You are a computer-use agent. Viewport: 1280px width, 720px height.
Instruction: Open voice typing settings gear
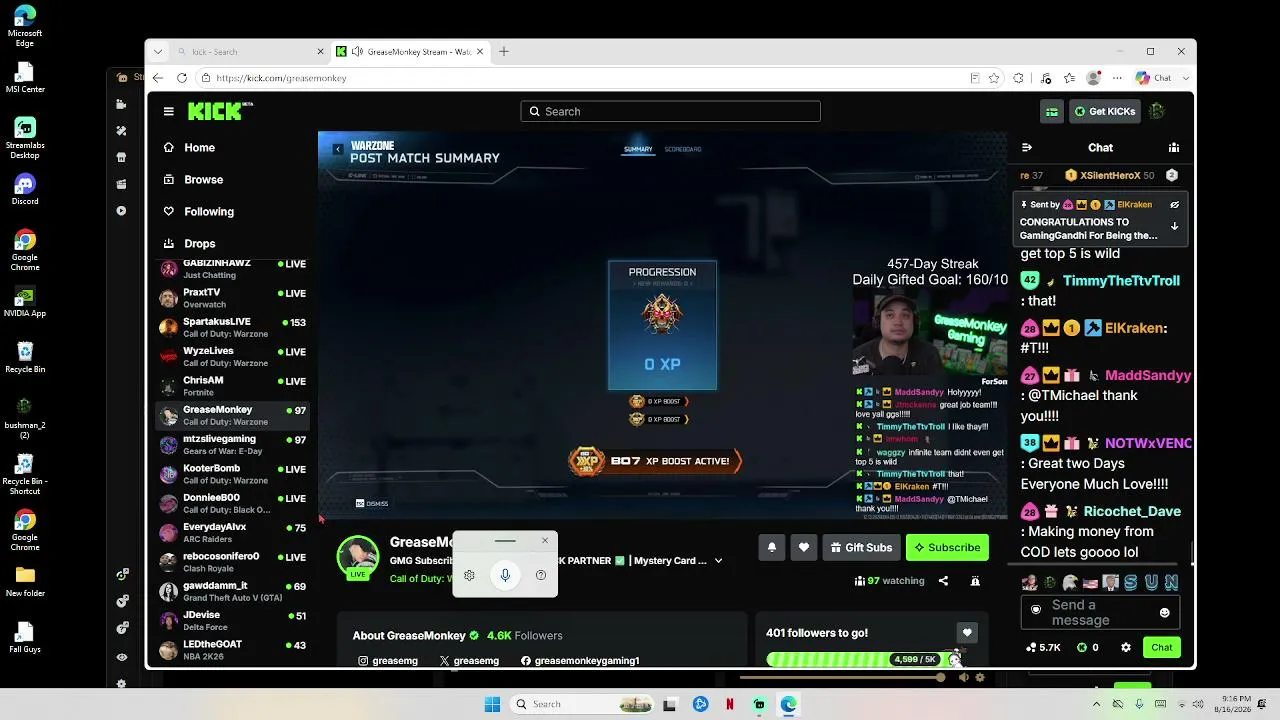coord(470,575)
